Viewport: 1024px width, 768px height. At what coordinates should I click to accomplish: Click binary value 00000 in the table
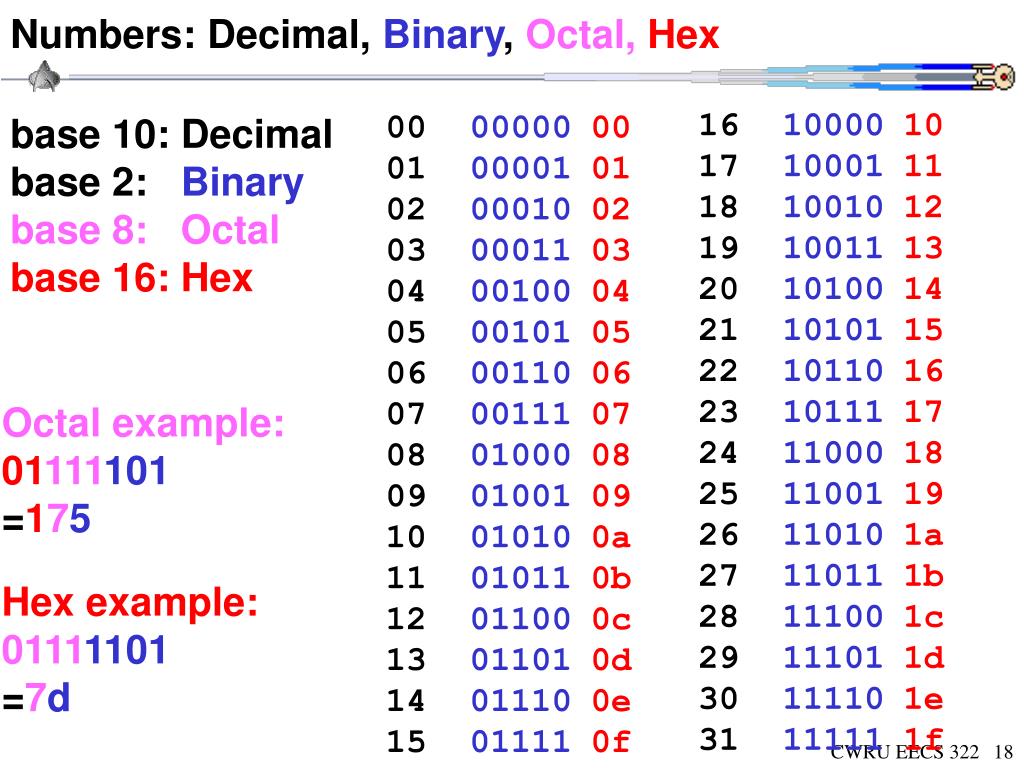pos(520,127)
